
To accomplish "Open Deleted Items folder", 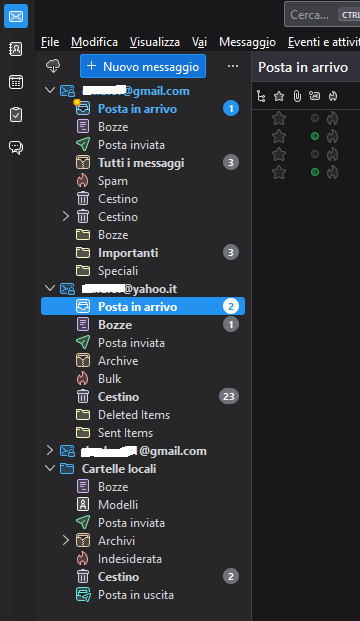I will [x=143, y=415].
